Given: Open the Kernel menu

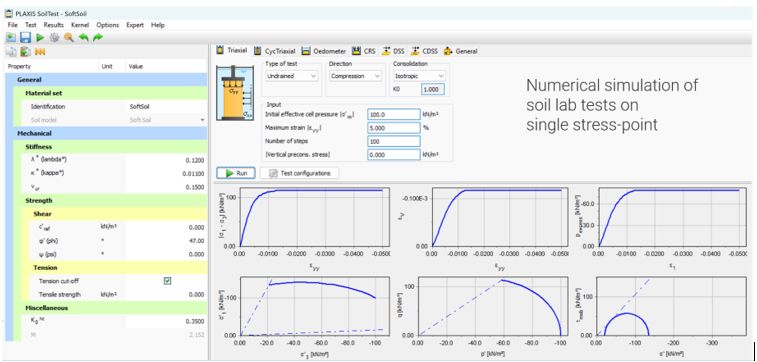Looking at the screenshot, I should coord(80,25).
